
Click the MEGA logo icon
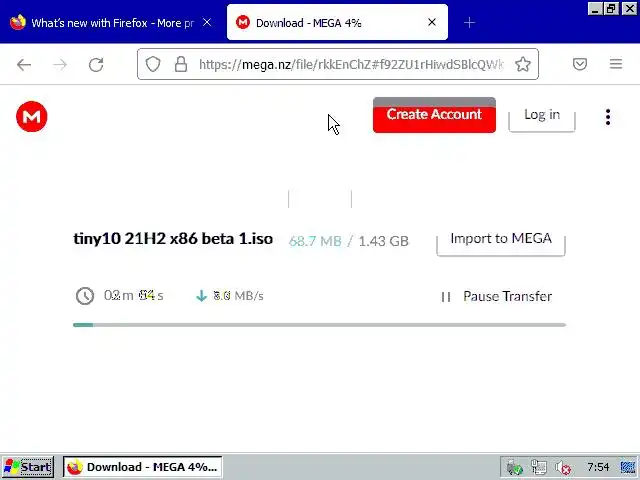(32, 117)
